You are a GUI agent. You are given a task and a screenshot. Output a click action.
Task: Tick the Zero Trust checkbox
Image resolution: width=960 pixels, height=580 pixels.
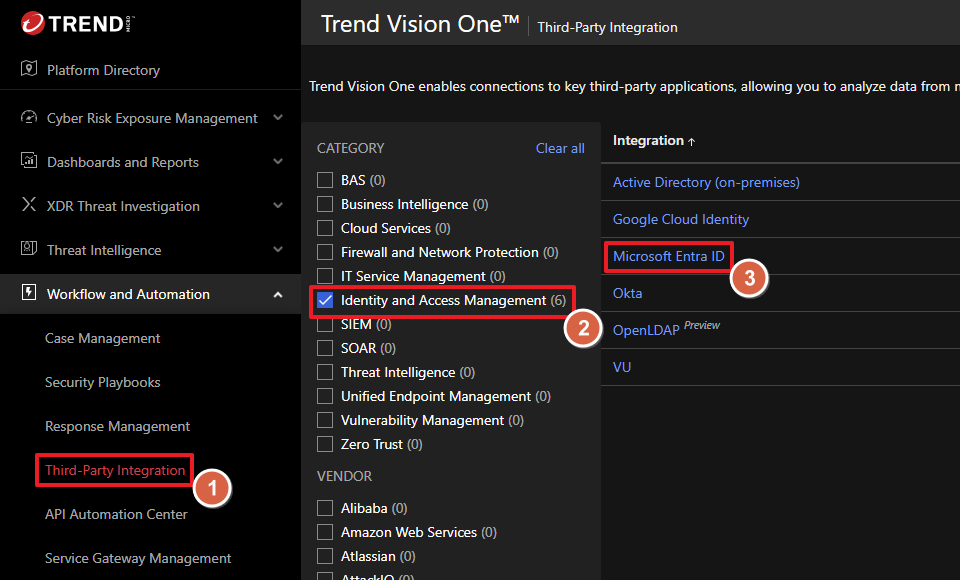[x=325, y=444]
